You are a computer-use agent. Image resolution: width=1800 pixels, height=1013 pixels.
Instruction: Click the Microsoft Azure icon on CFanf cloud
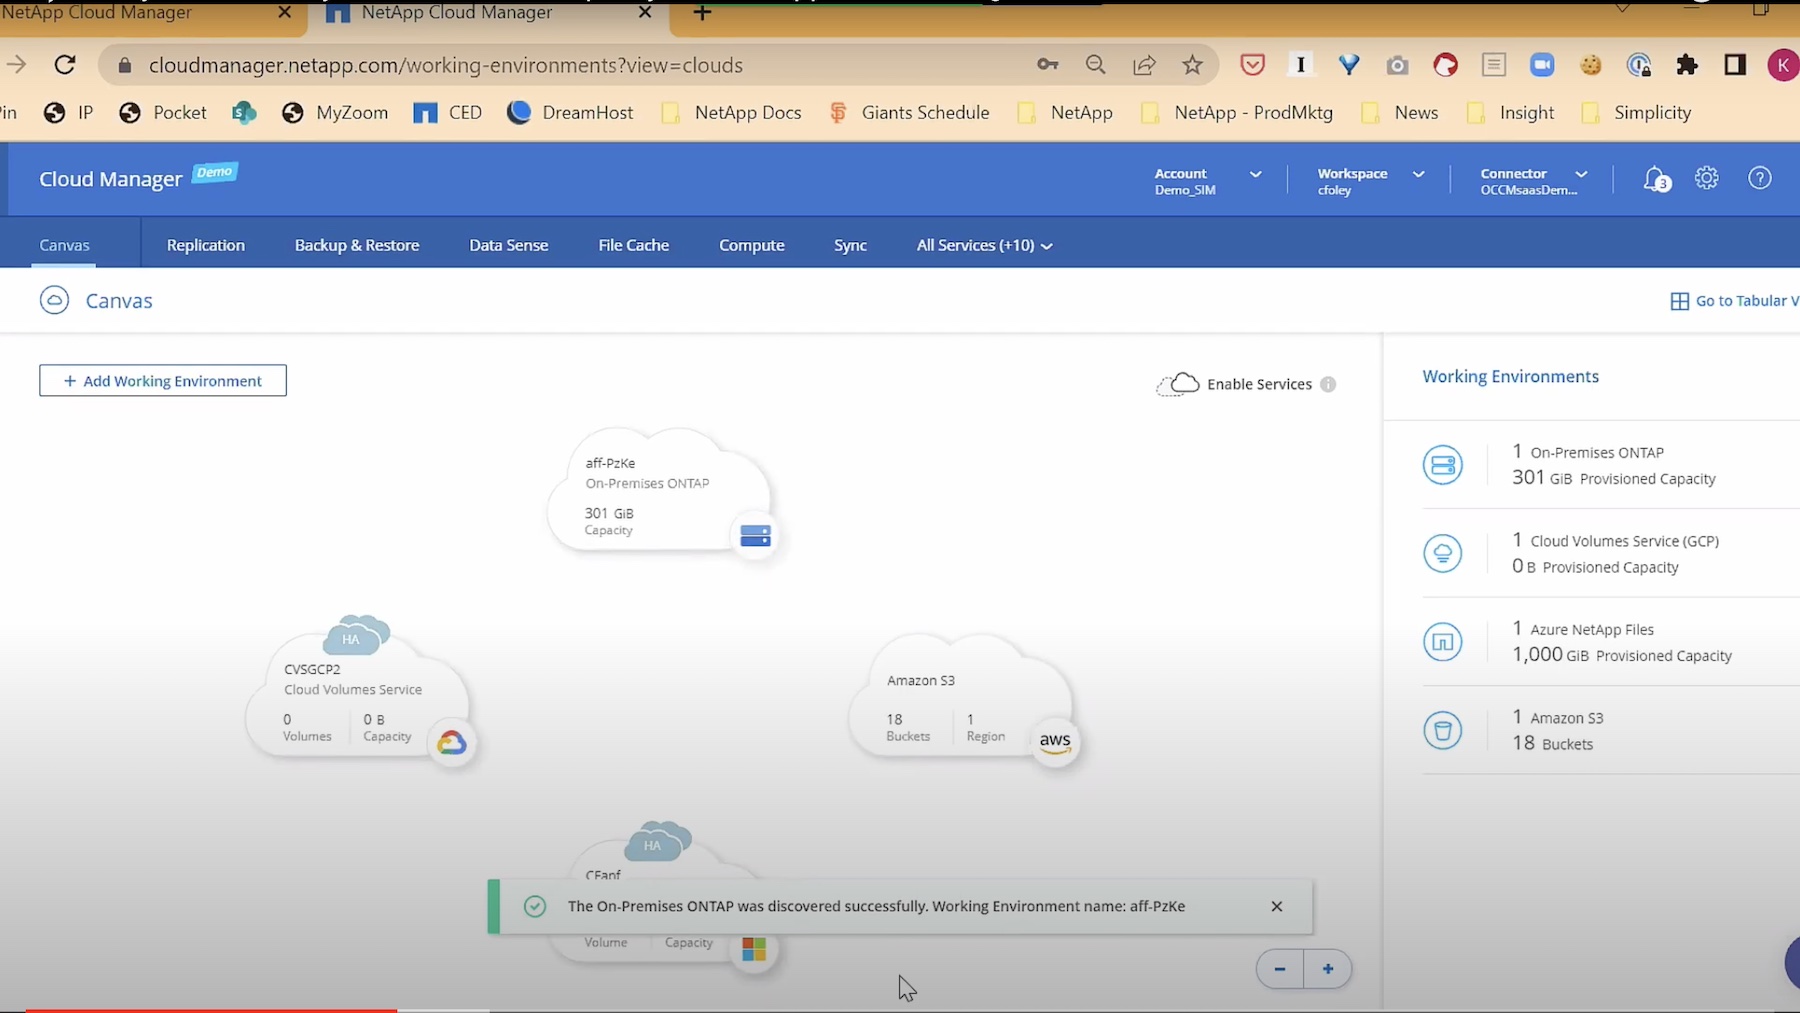tap(754, 948)
